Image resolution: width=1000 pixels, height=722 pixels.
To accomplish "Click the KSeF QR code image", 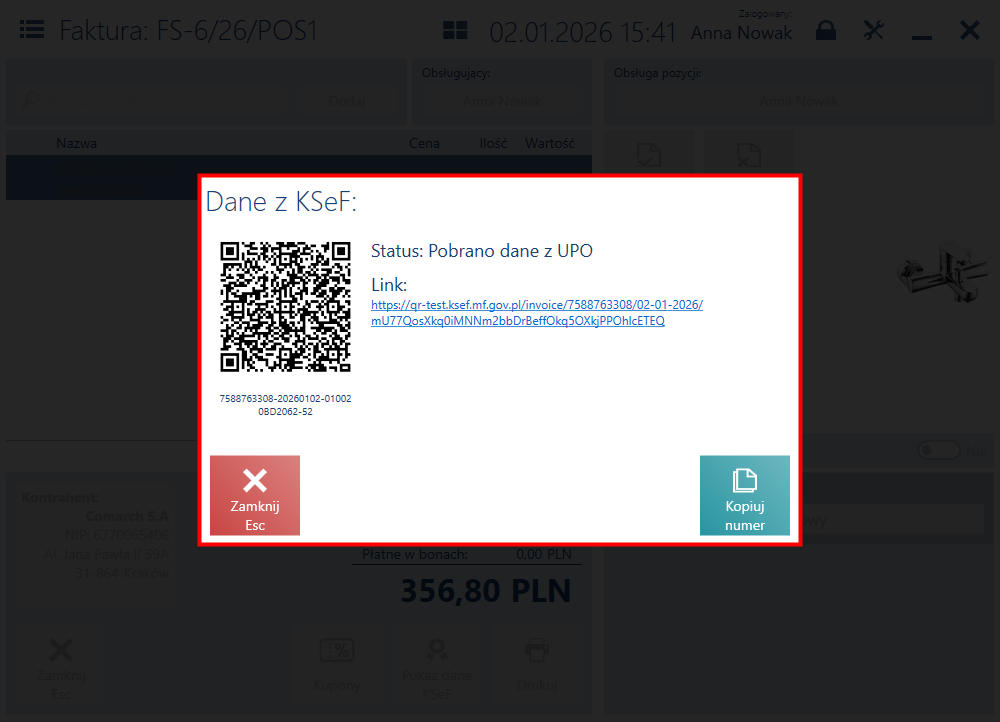I will 285,306.
